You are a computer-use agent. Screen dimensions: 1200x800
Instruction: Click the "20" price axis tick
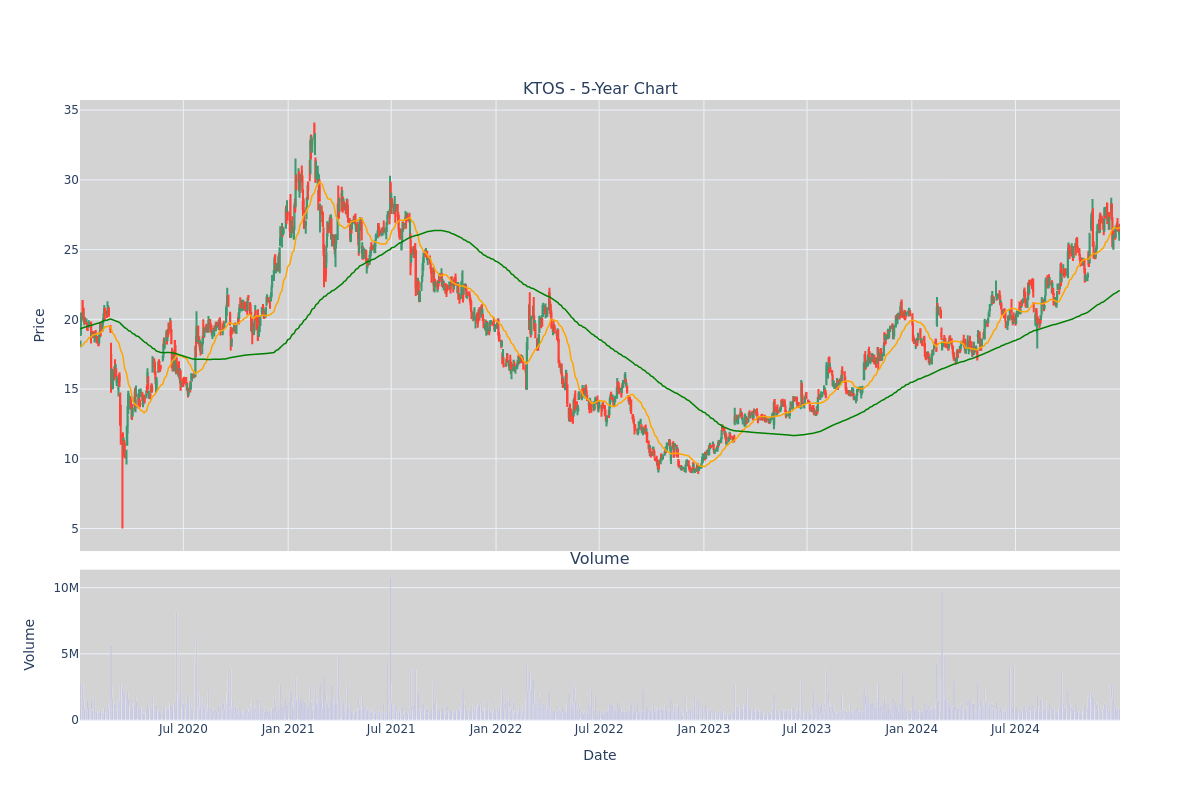(x=72, y=319)
